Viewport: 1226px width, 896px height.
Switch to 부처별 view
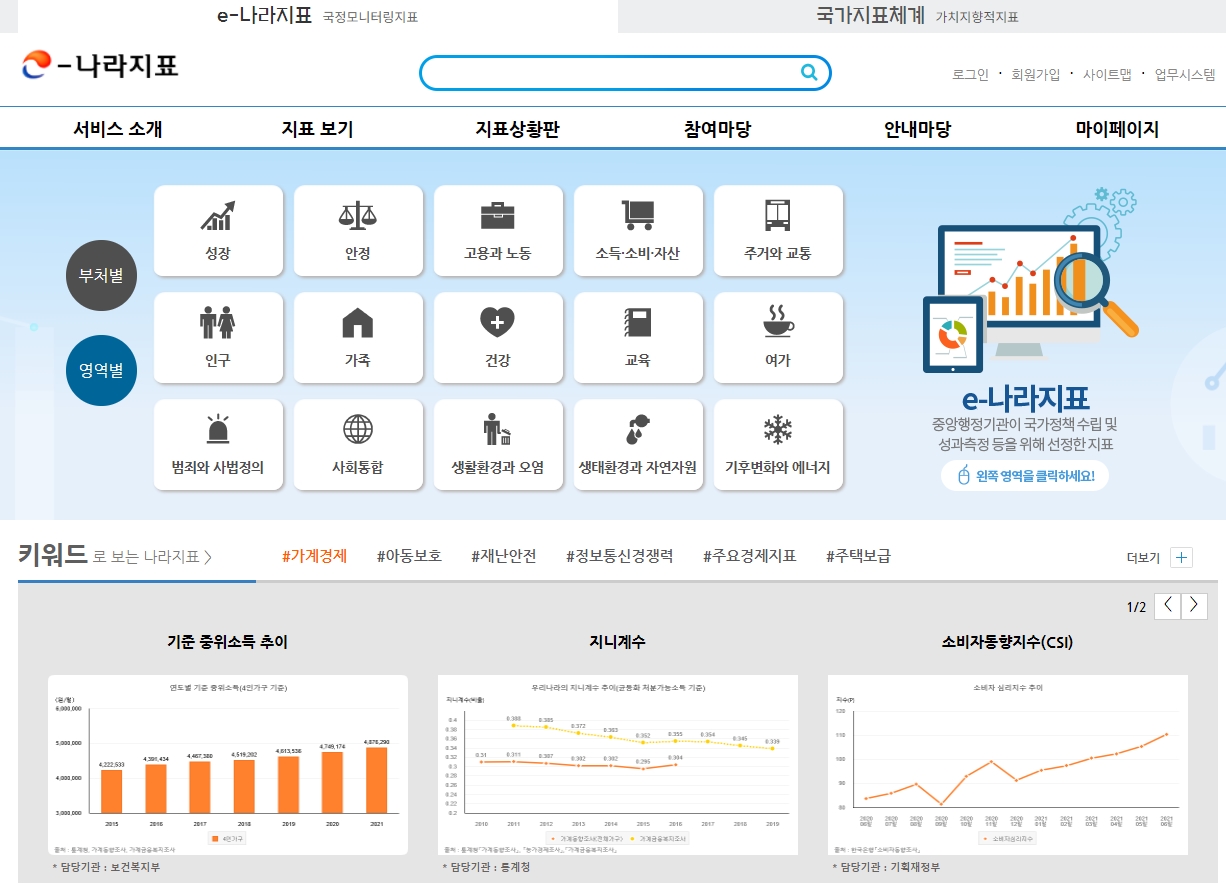click(x=101, y=275)
